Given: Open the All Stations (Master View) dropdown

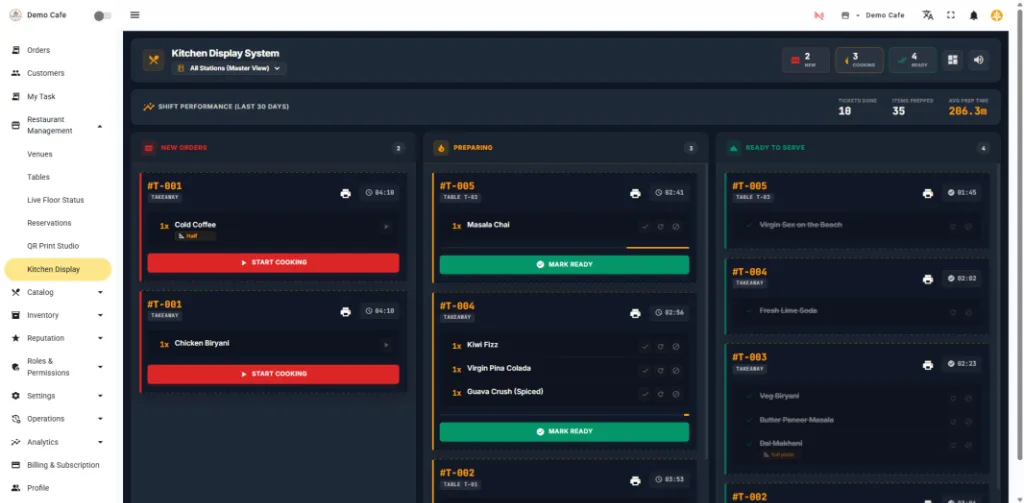Looking at the screenshot, I should pos(229,68).
